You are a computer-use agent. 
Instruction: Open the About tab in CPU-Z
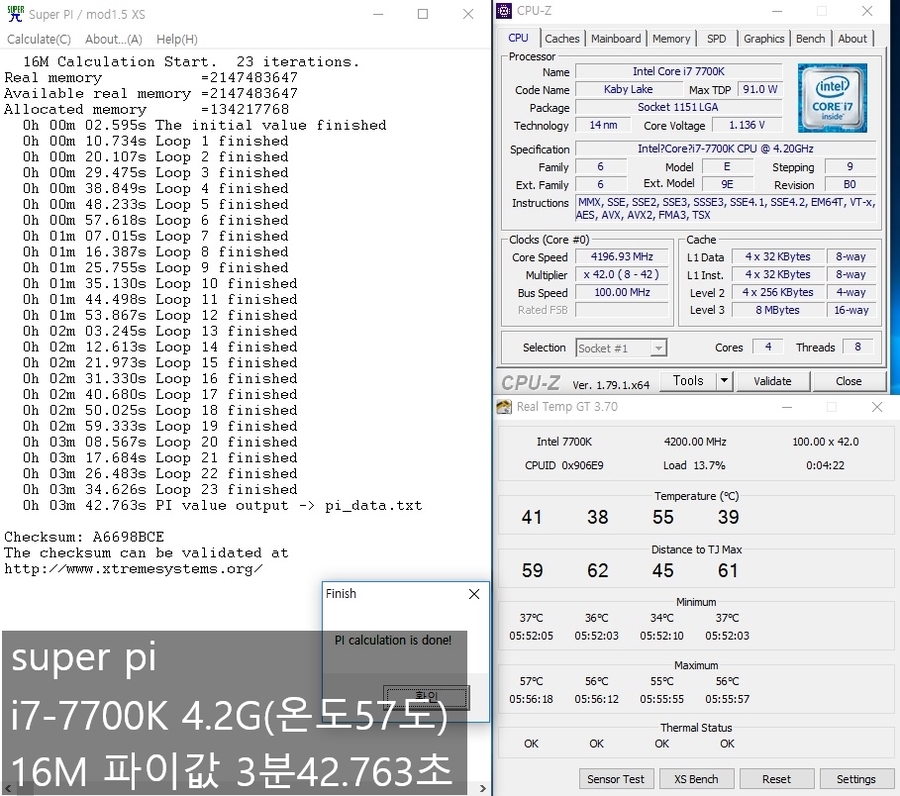[852, 38]
